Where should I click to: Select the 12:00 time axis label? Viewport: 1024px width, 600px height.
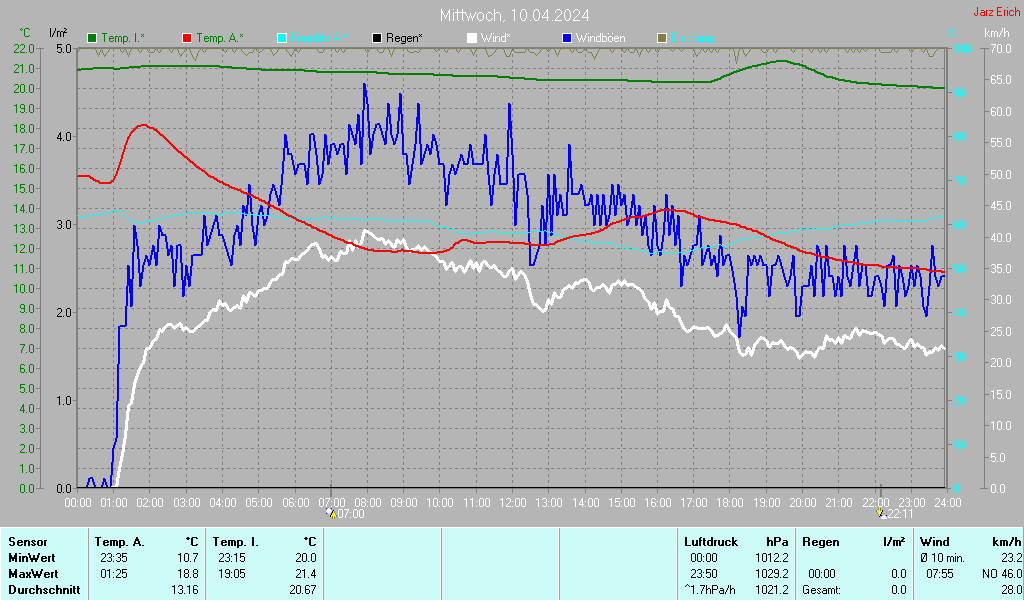513,501
